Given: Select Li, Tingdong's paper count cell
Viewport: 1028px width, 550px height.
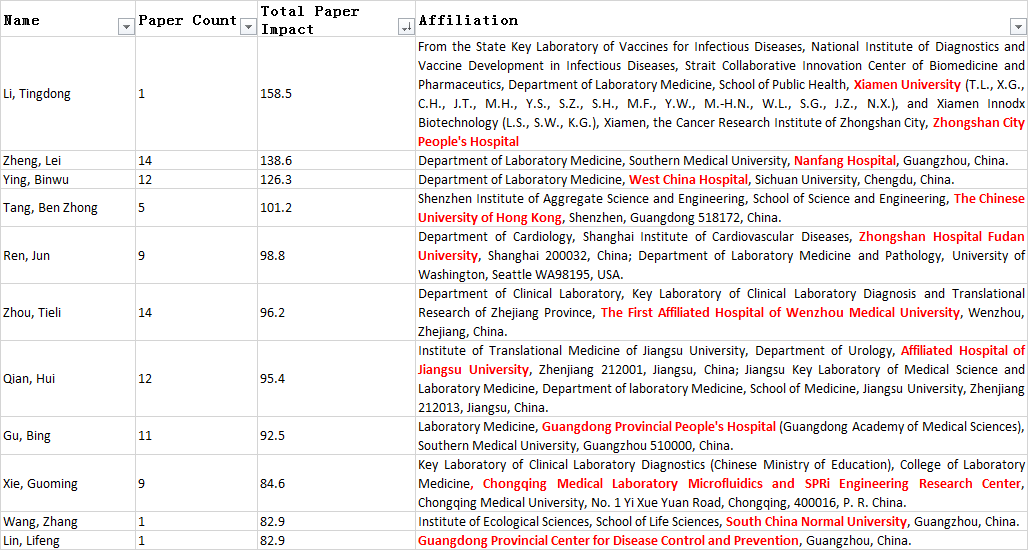Looking at the screenshot, I should coord(197,94).
